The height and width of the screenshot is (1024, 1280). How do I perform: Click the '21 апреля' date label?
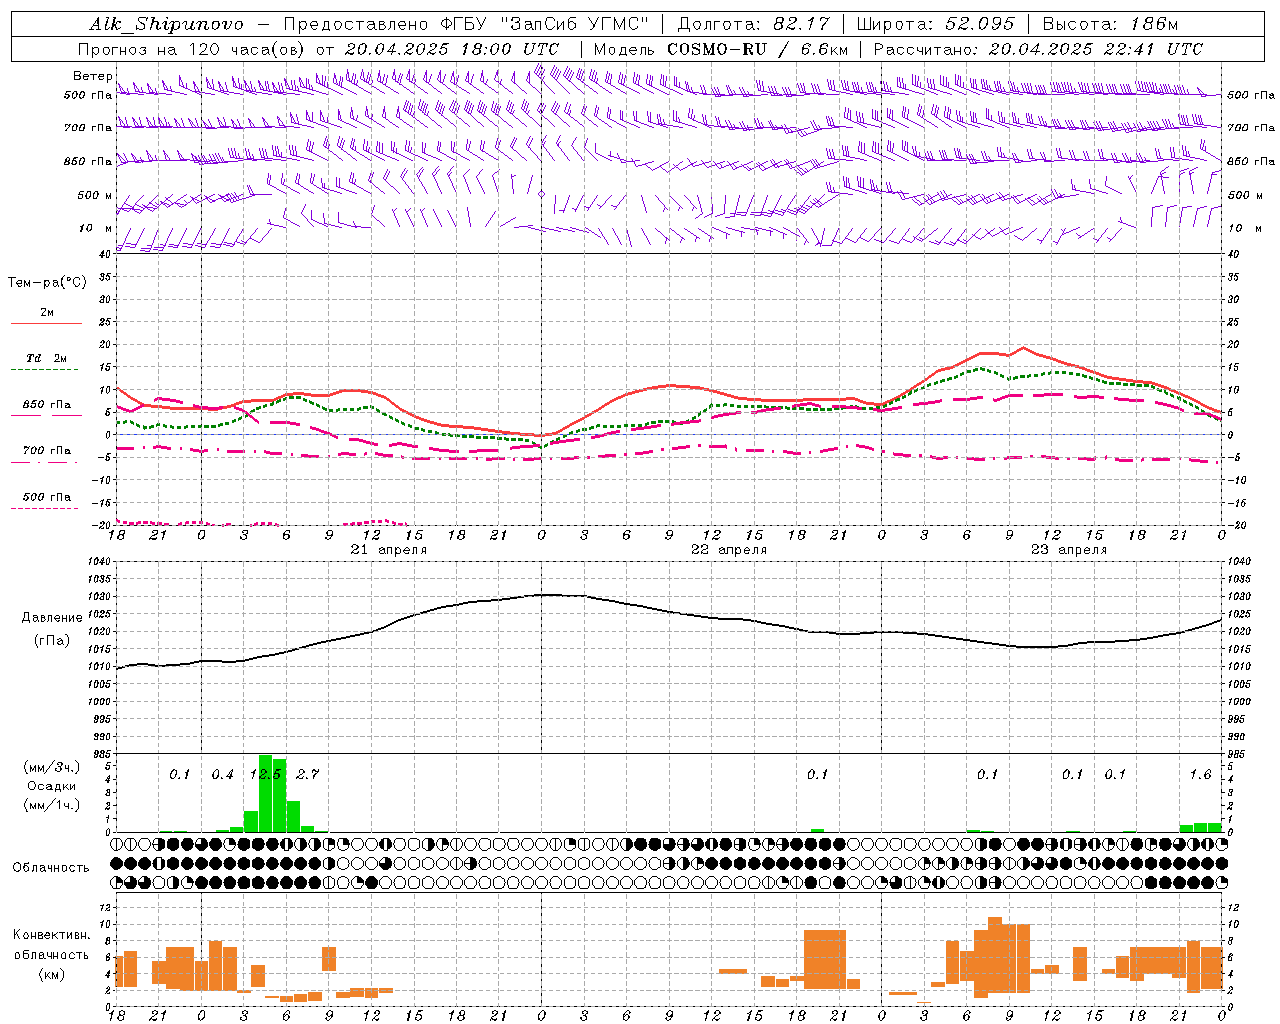pos(388,549)
